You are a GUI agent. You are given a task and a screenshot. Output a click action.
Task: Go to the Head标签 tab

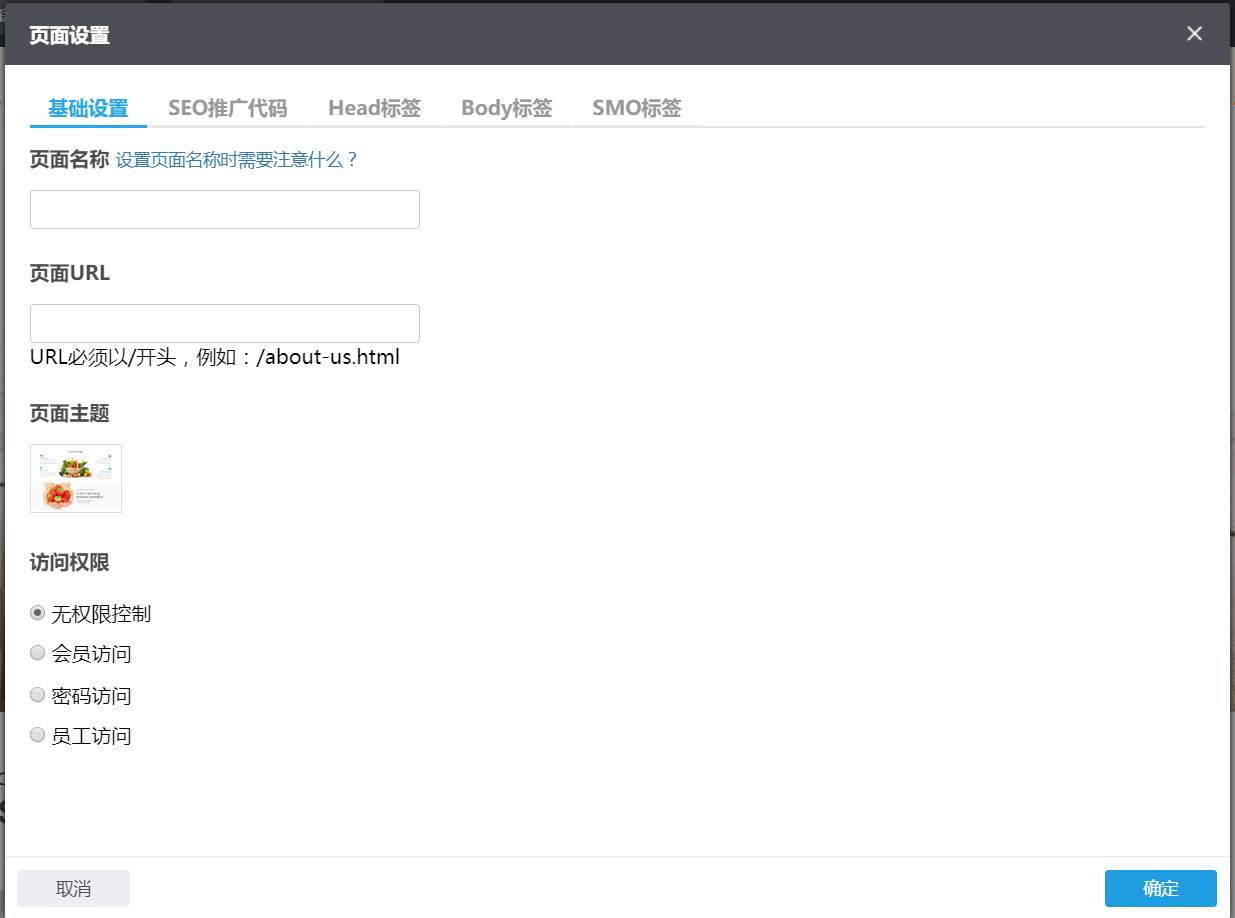tap(374, 108)
